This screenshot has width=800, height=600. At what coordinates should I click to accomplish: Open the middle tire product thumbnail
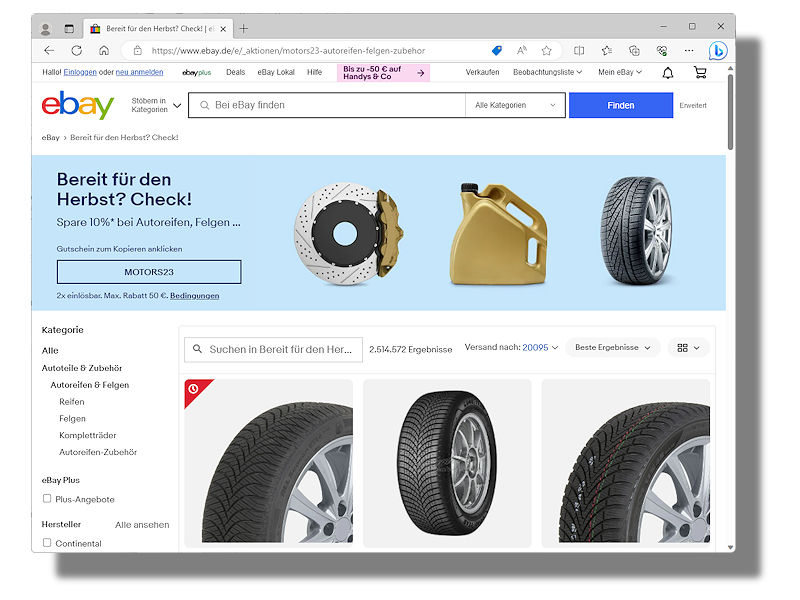click(x=447, y=463)
